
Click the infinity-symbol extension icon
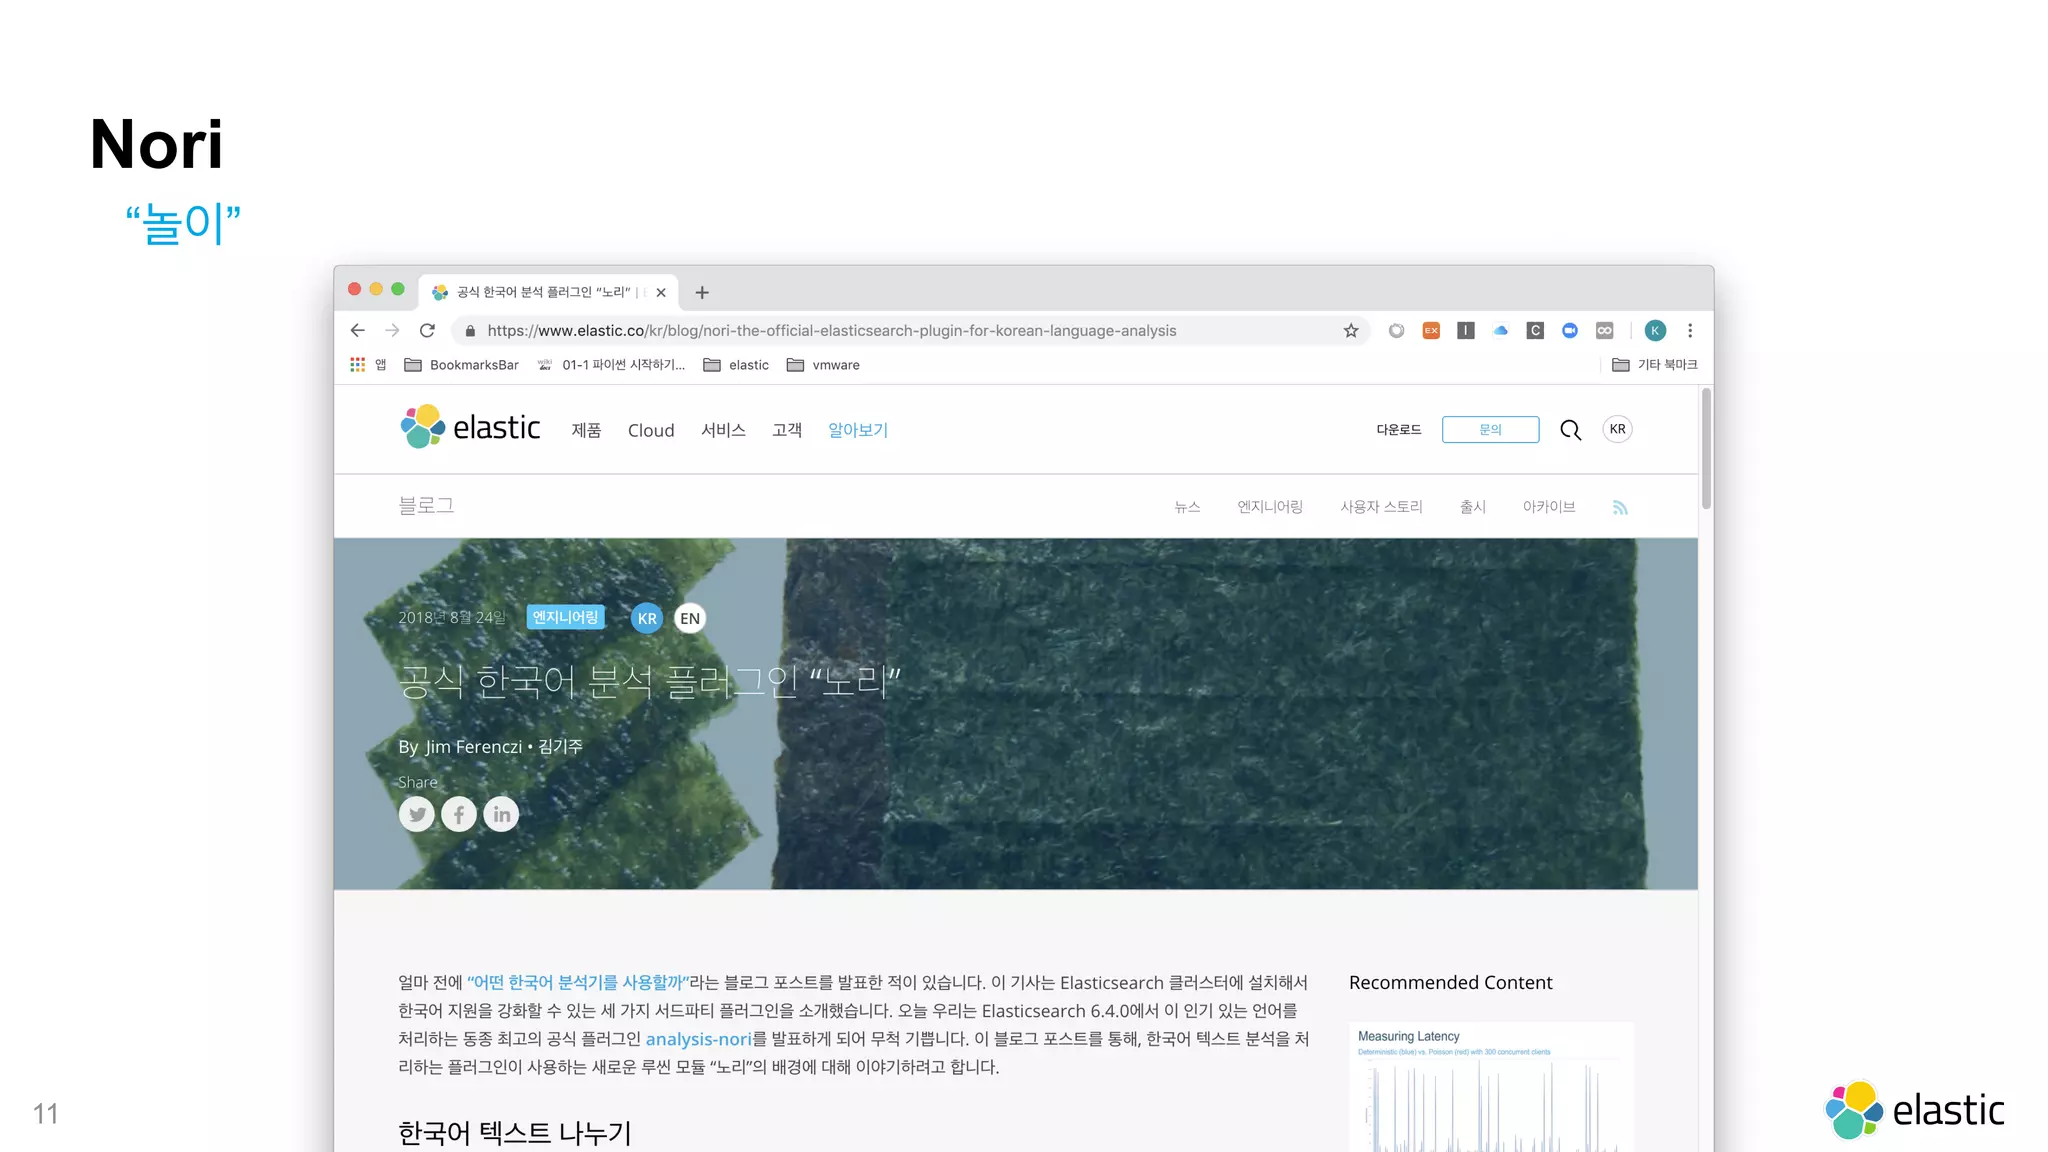pos(1604,330)
